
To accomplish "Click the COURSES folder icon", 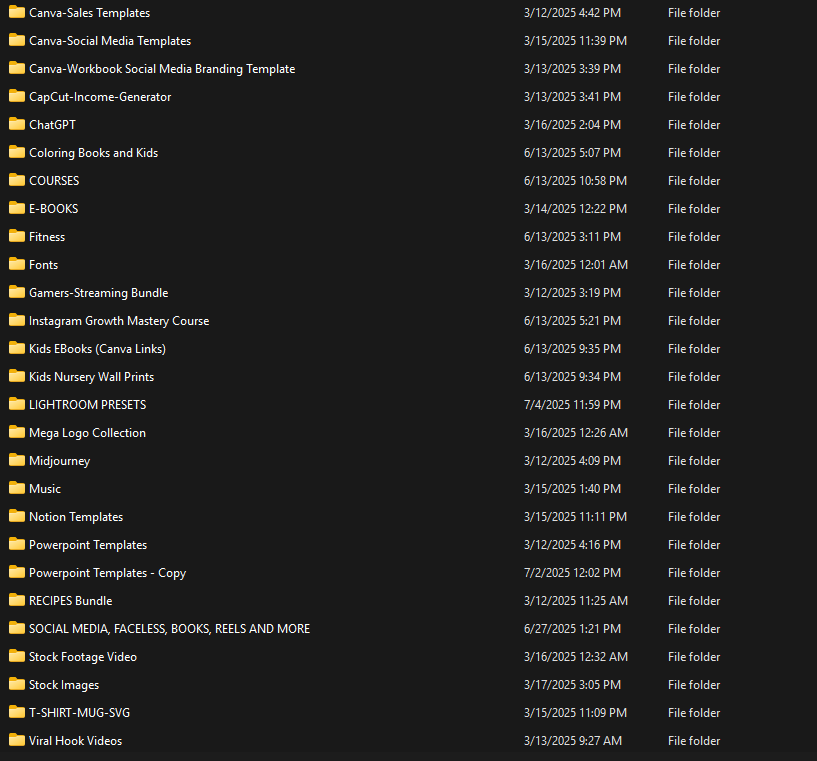I will click(17, 180).
